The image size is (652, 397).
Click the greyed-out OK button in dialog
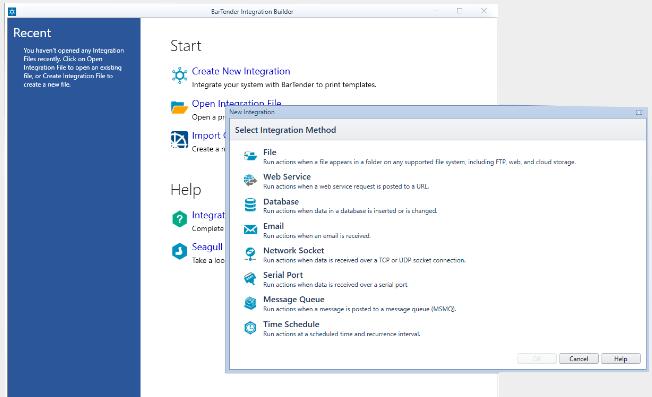click(x=536, y=359)
